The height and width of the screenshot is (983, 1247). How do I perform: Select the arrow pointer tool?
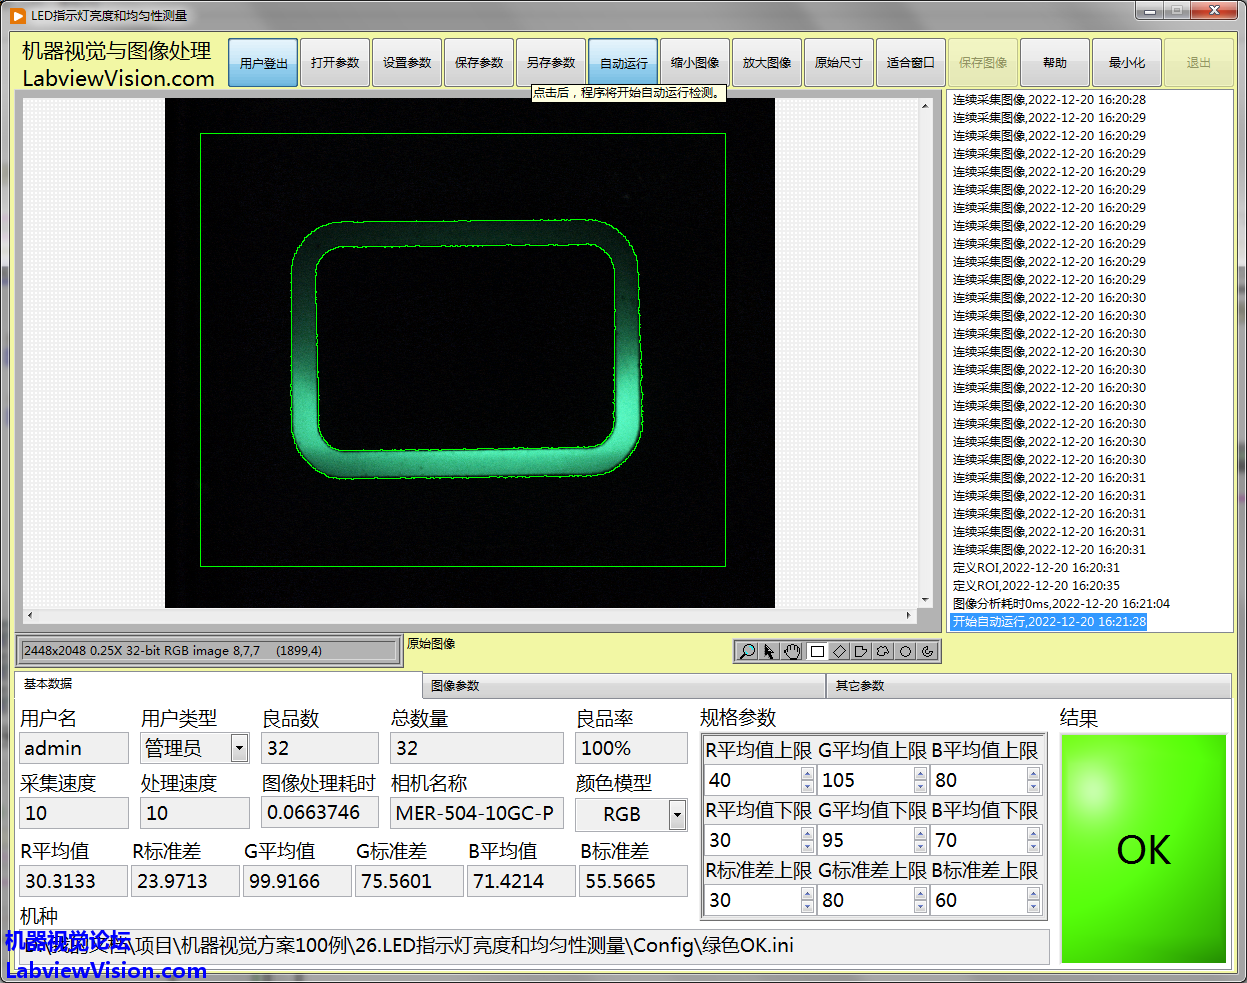point(769,651)
